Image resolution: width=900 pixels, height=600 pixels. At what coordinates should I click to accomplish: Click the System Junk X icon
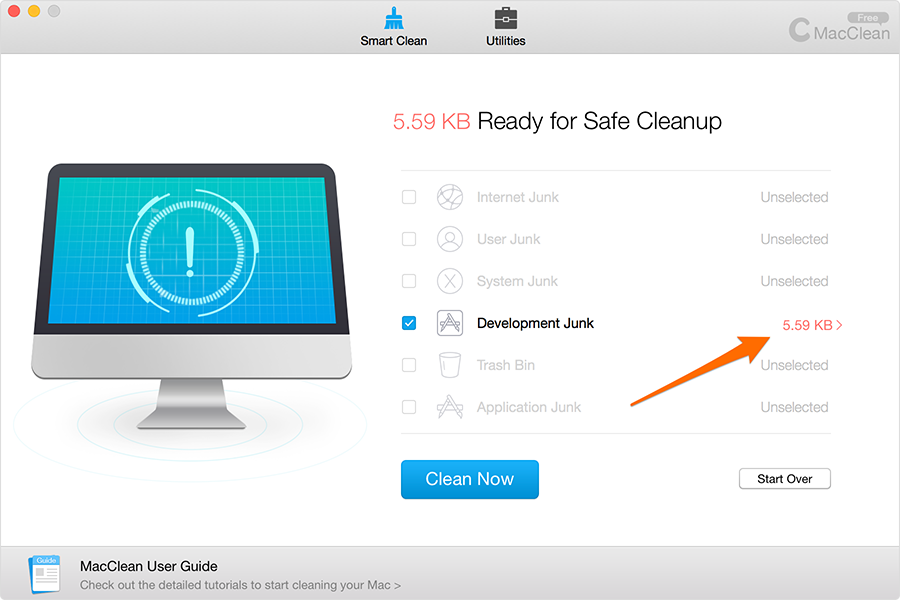(x=449, y=281)
